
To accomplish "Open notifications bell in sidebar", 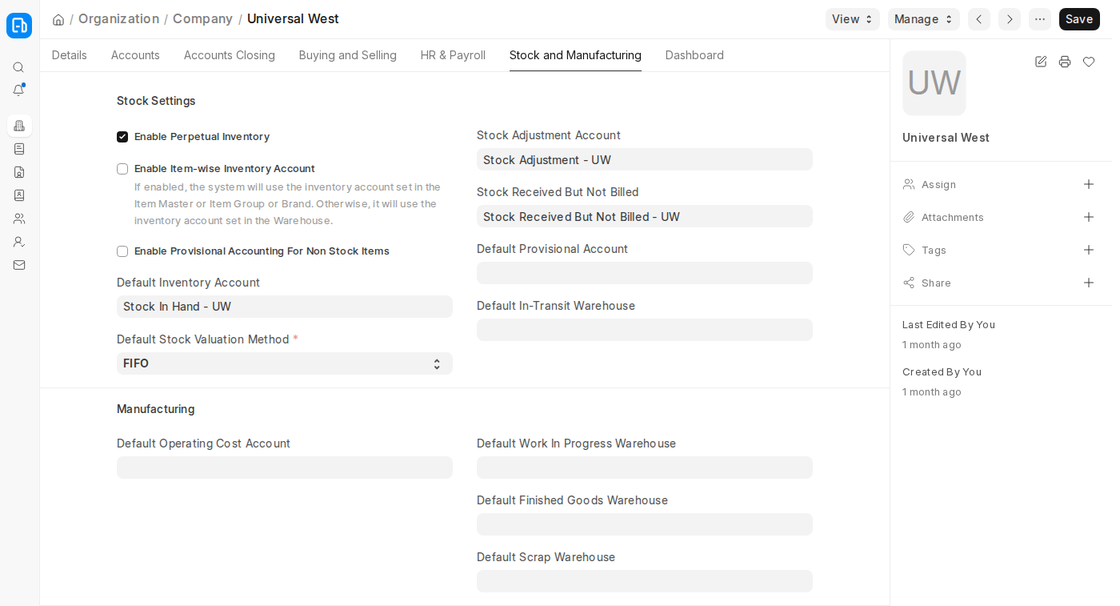I will click(19, 90).
